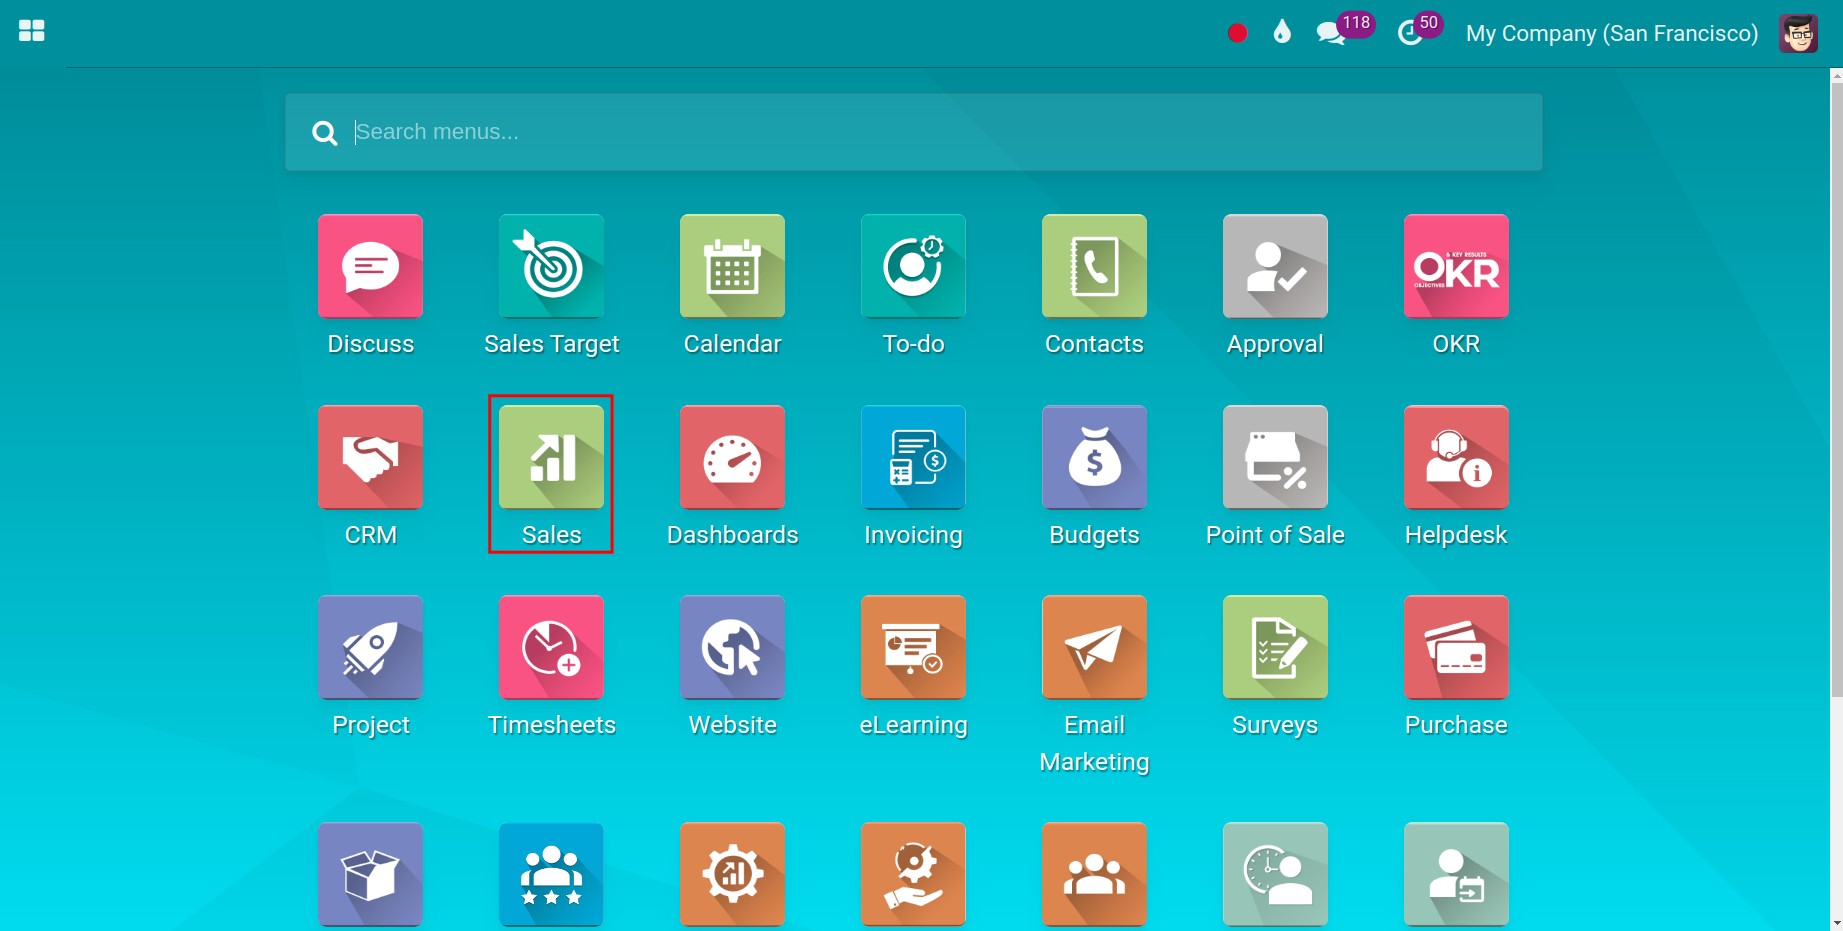Open activities clock with 50 badge

point(1420,30)
